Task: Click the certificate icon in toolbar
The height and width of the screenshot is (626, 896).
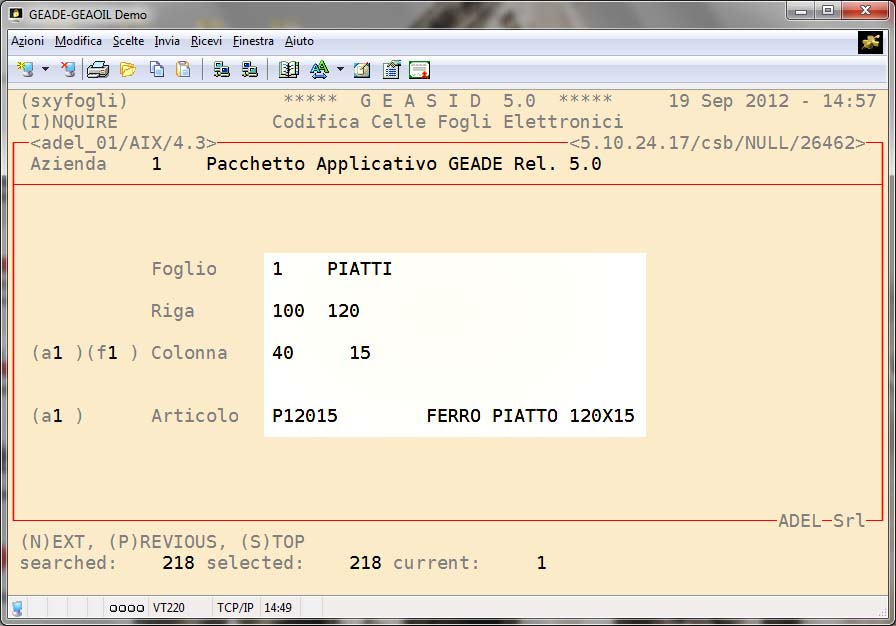Action: pyautogui.click(x=420, y=70)
